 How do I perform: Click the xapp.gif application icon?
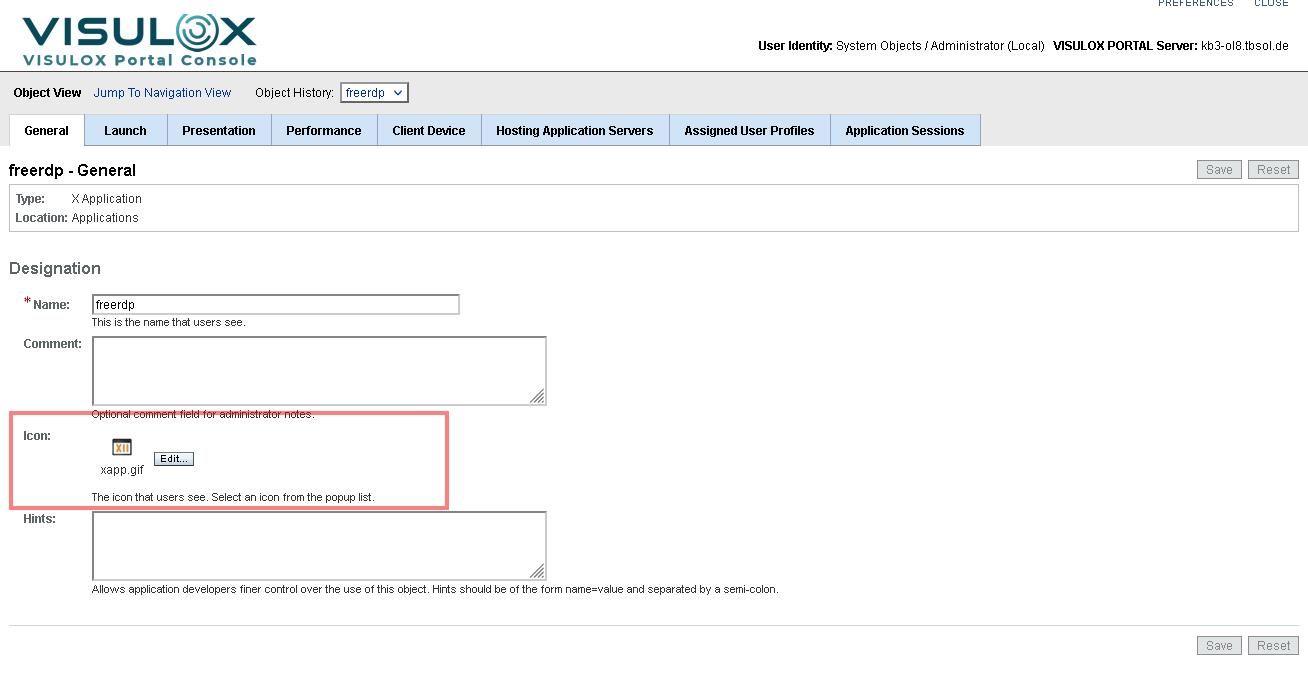pyautogui.click(x=122, y=447)
